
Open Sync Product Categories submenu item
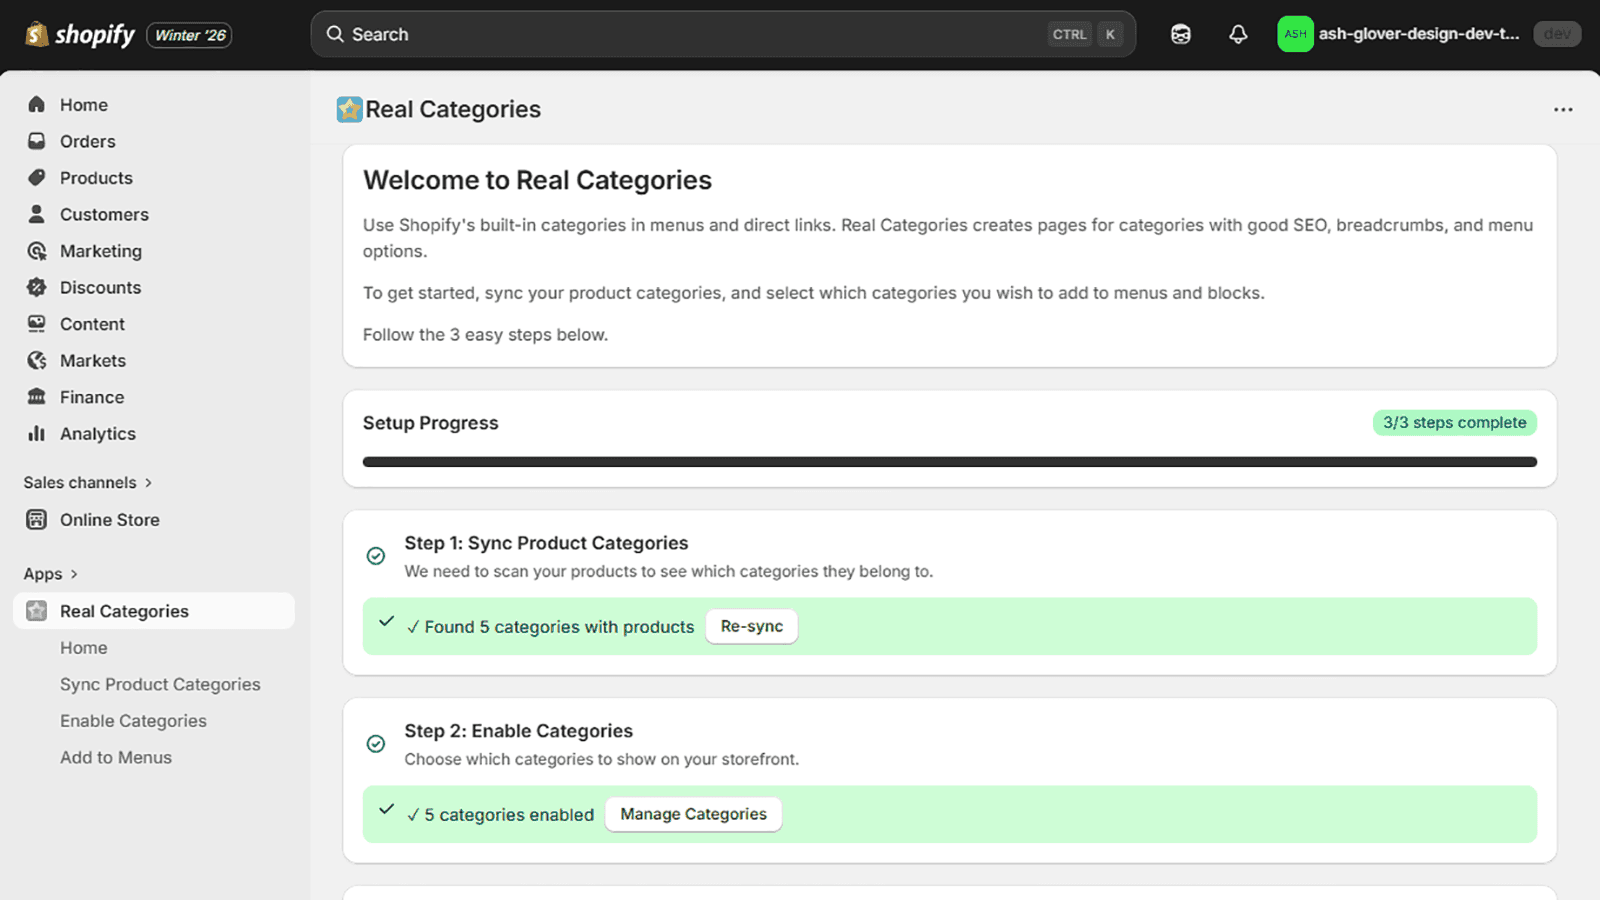(x=160, y=685)
